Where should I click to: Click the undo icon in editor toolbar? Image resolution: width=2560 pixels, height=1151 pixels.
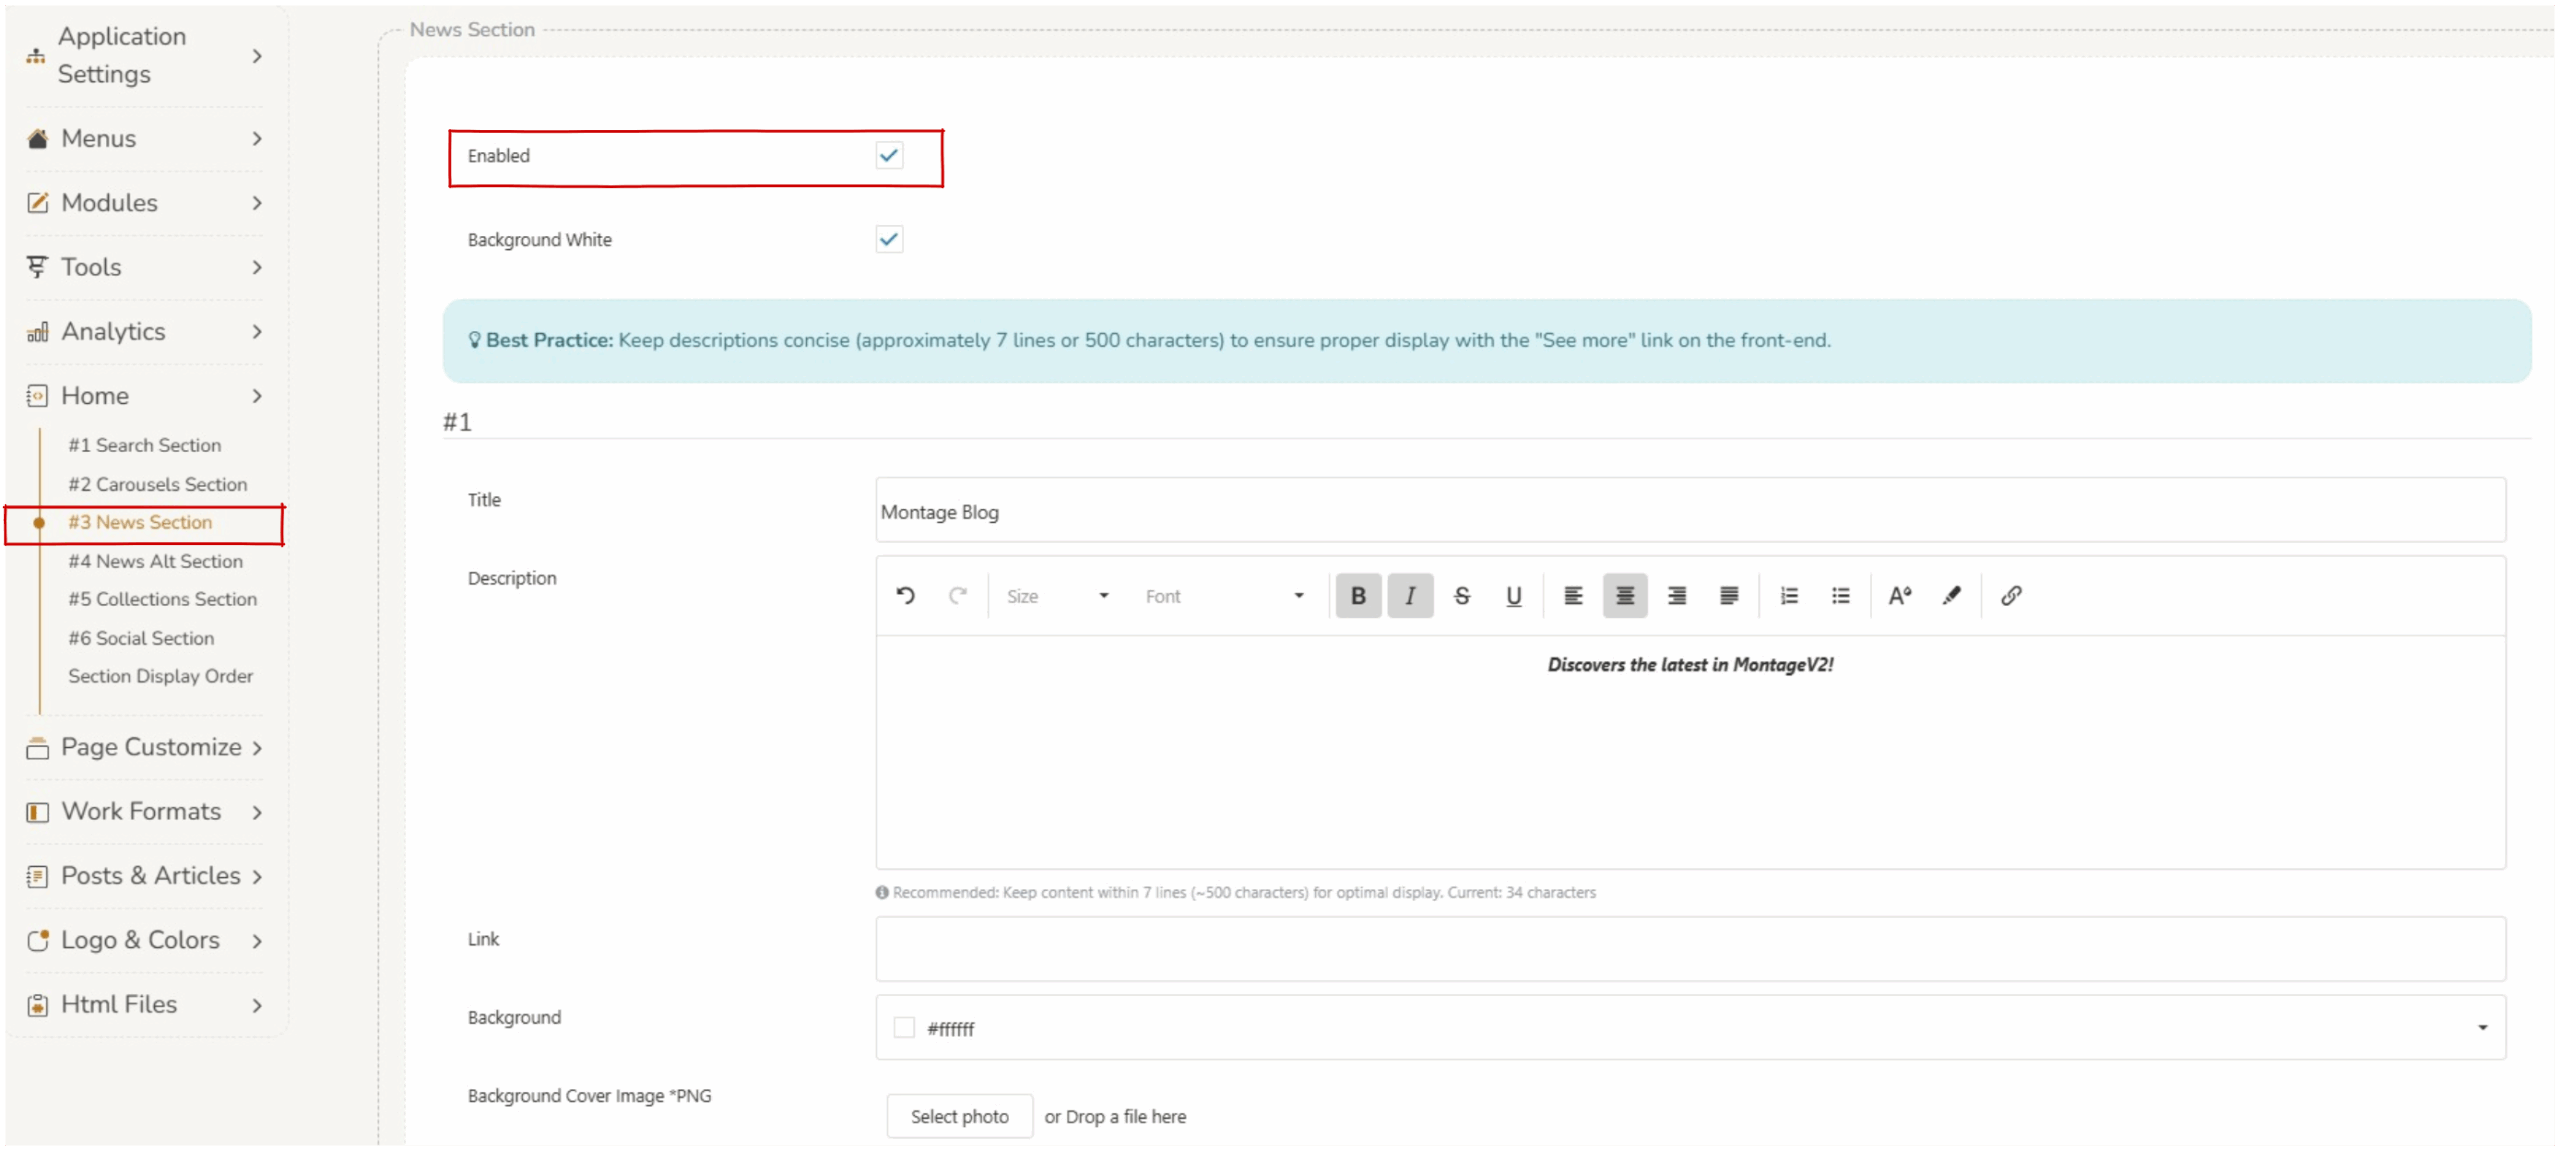click(905, 596)
